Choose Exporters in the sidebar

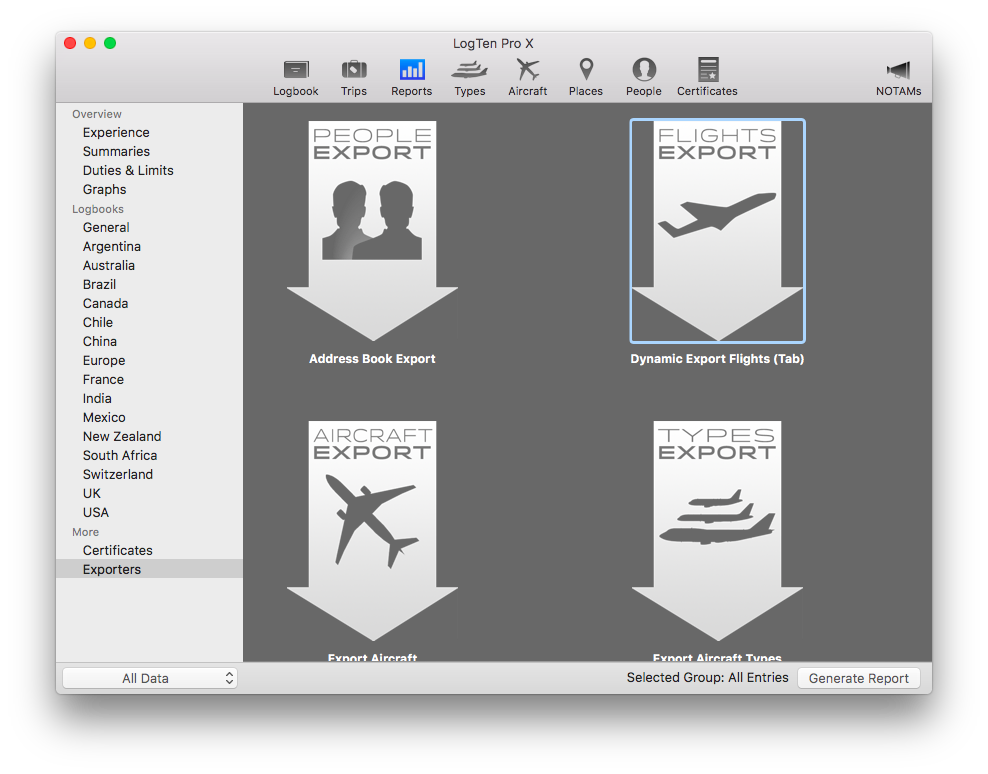click(112, 569)
